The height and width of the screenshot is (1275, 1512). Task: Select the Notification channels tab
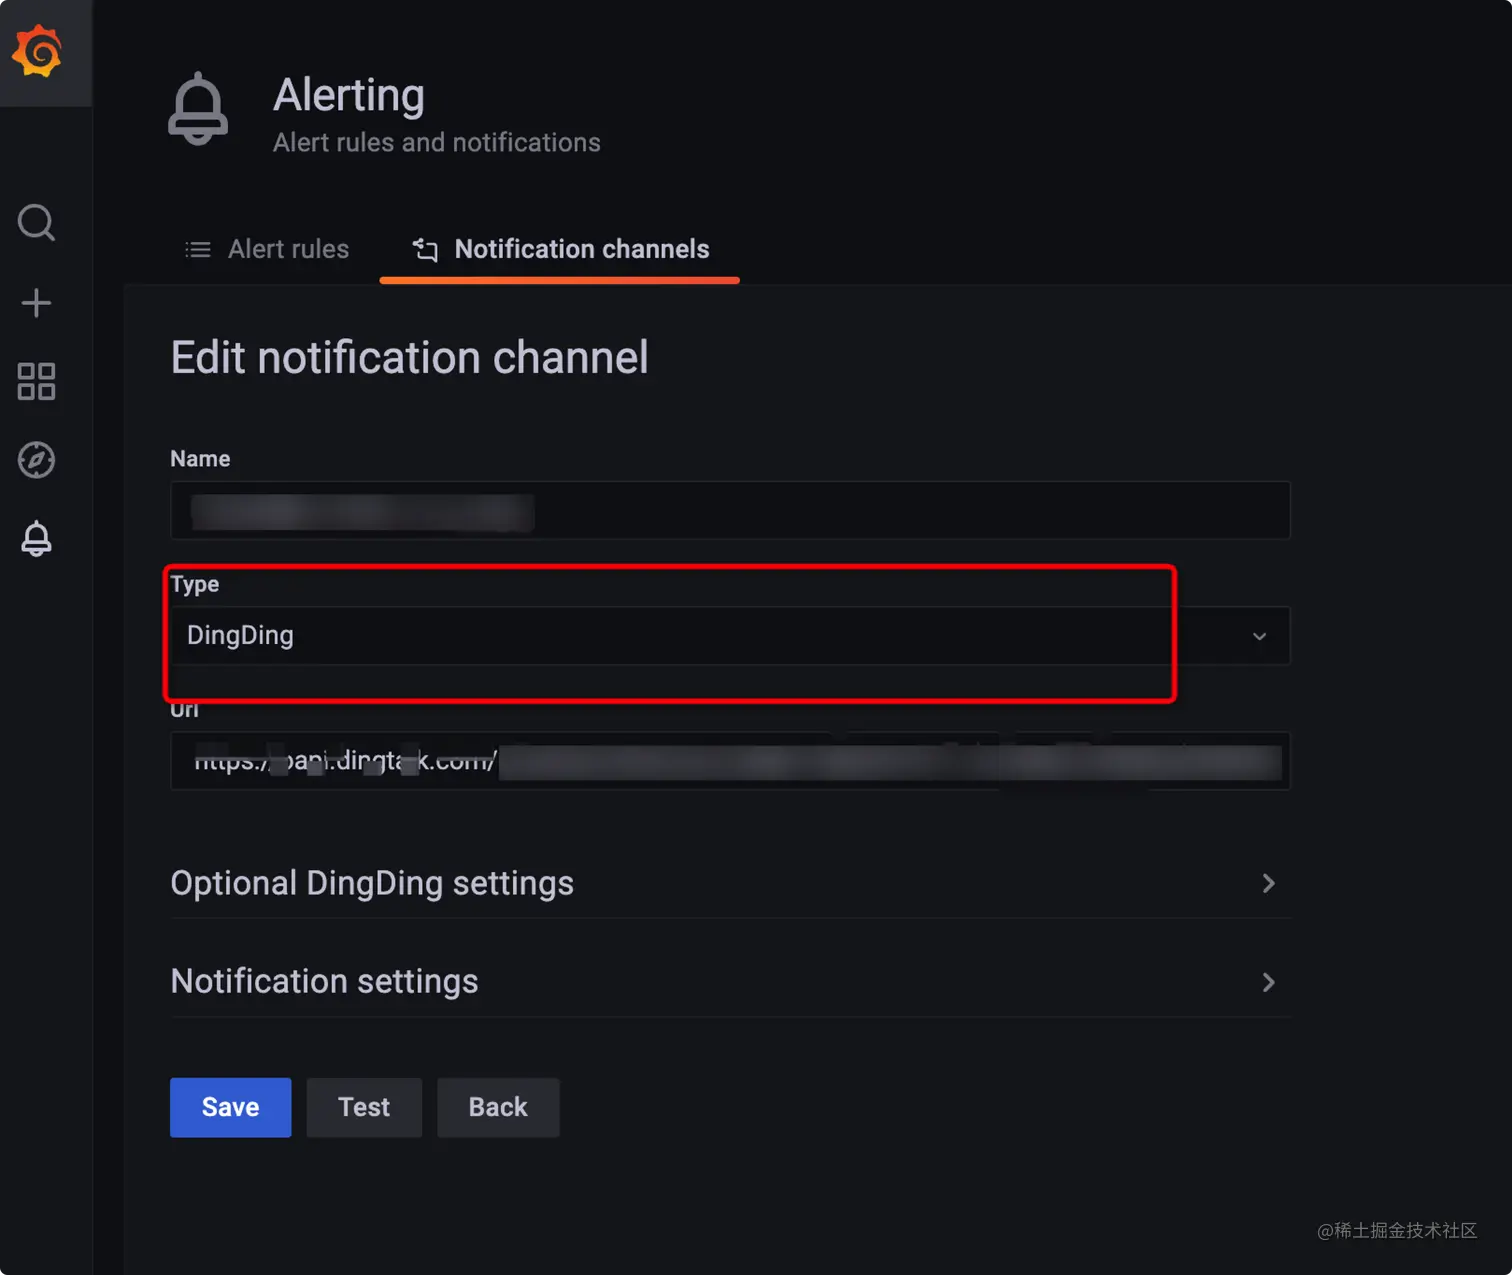coord(560,249)
